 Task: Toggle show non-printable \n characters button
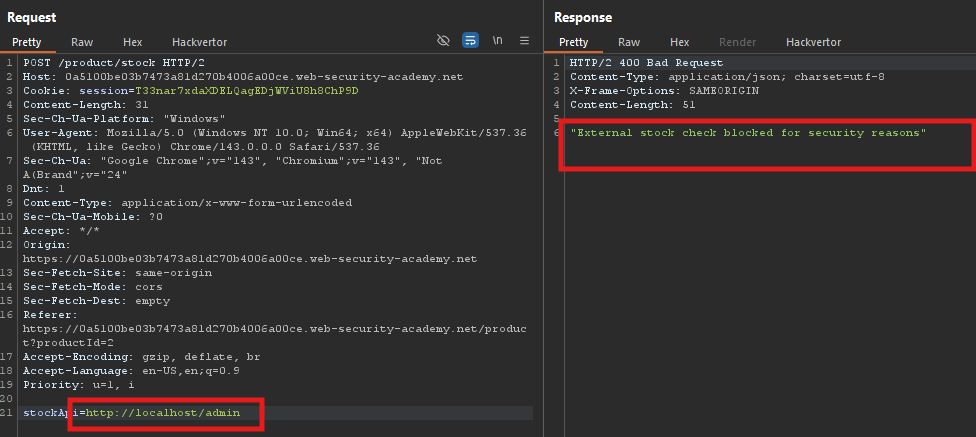tap(497, 40)
